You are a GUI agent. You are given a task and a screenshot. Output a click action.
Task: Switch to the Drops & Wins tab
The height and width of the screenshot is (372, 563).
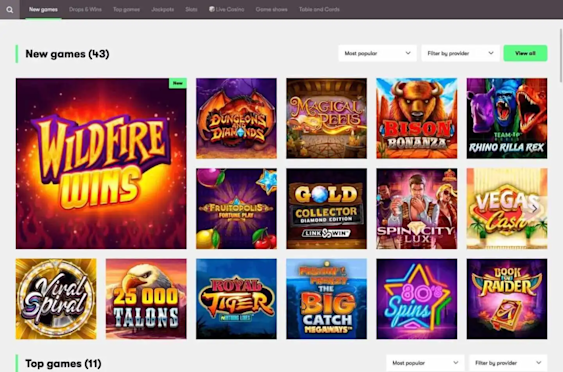[x=85, y=9]
